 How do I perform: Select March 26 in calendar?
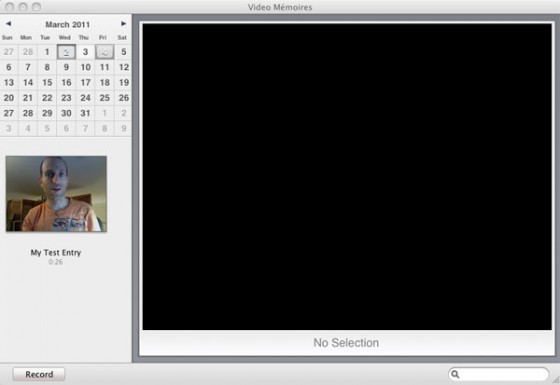coord(124,98)
